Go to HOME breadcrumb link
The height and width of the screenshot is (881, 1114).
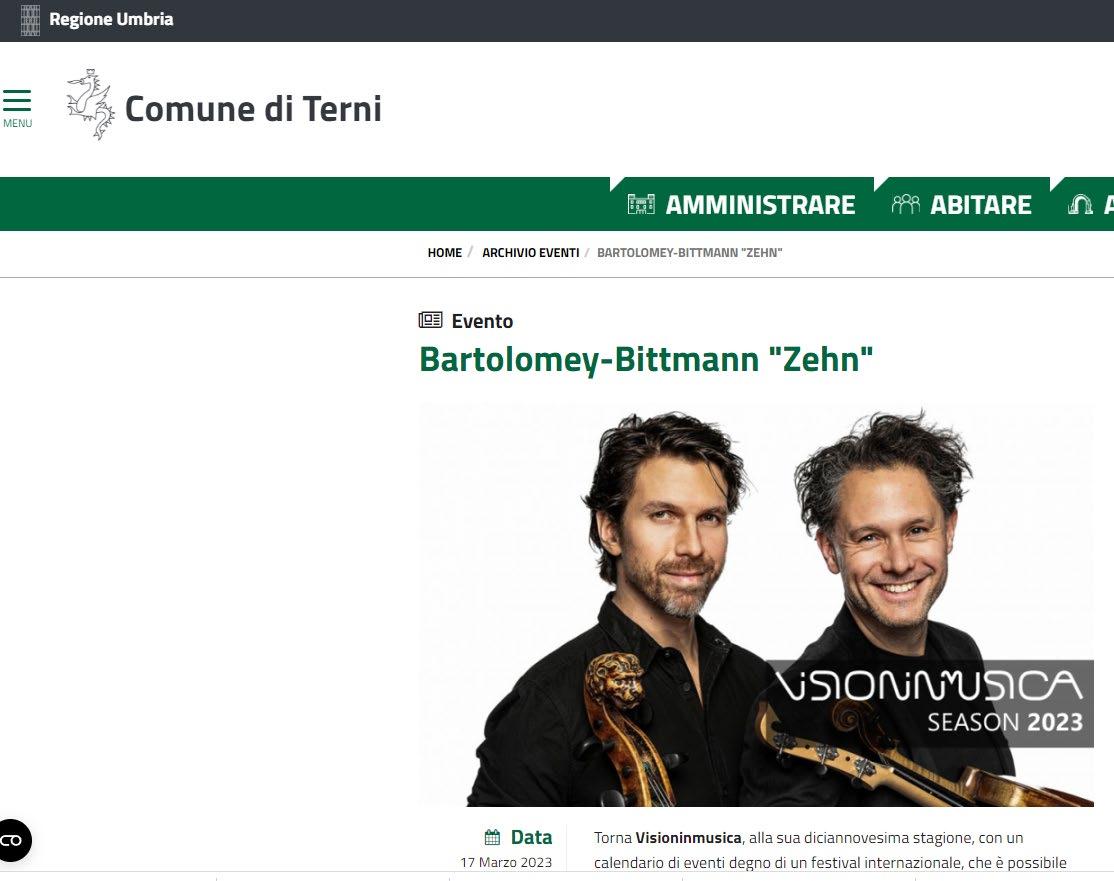tap(445, 253)
